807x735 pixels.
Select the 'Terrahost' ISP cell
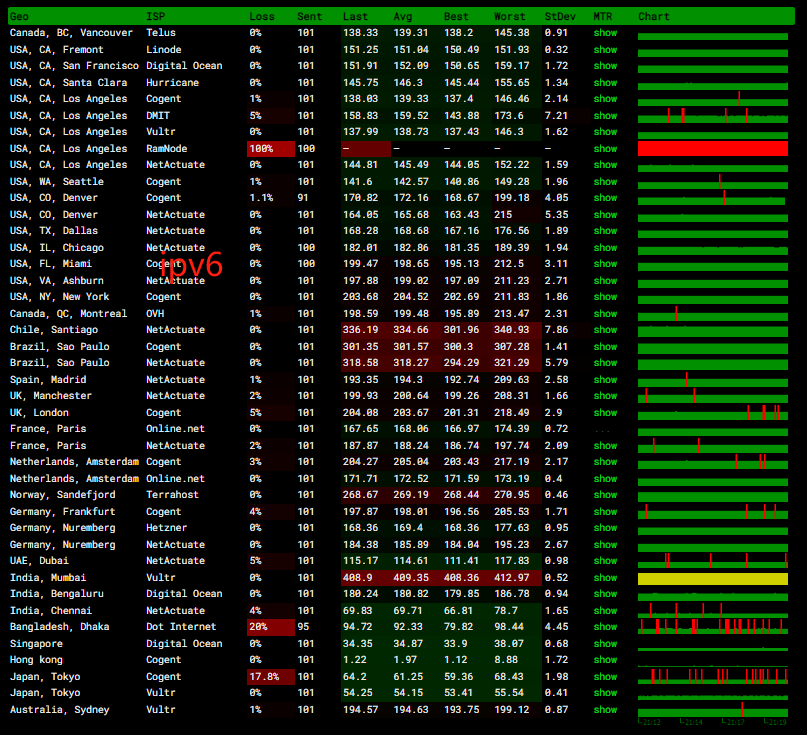[172, 495]
